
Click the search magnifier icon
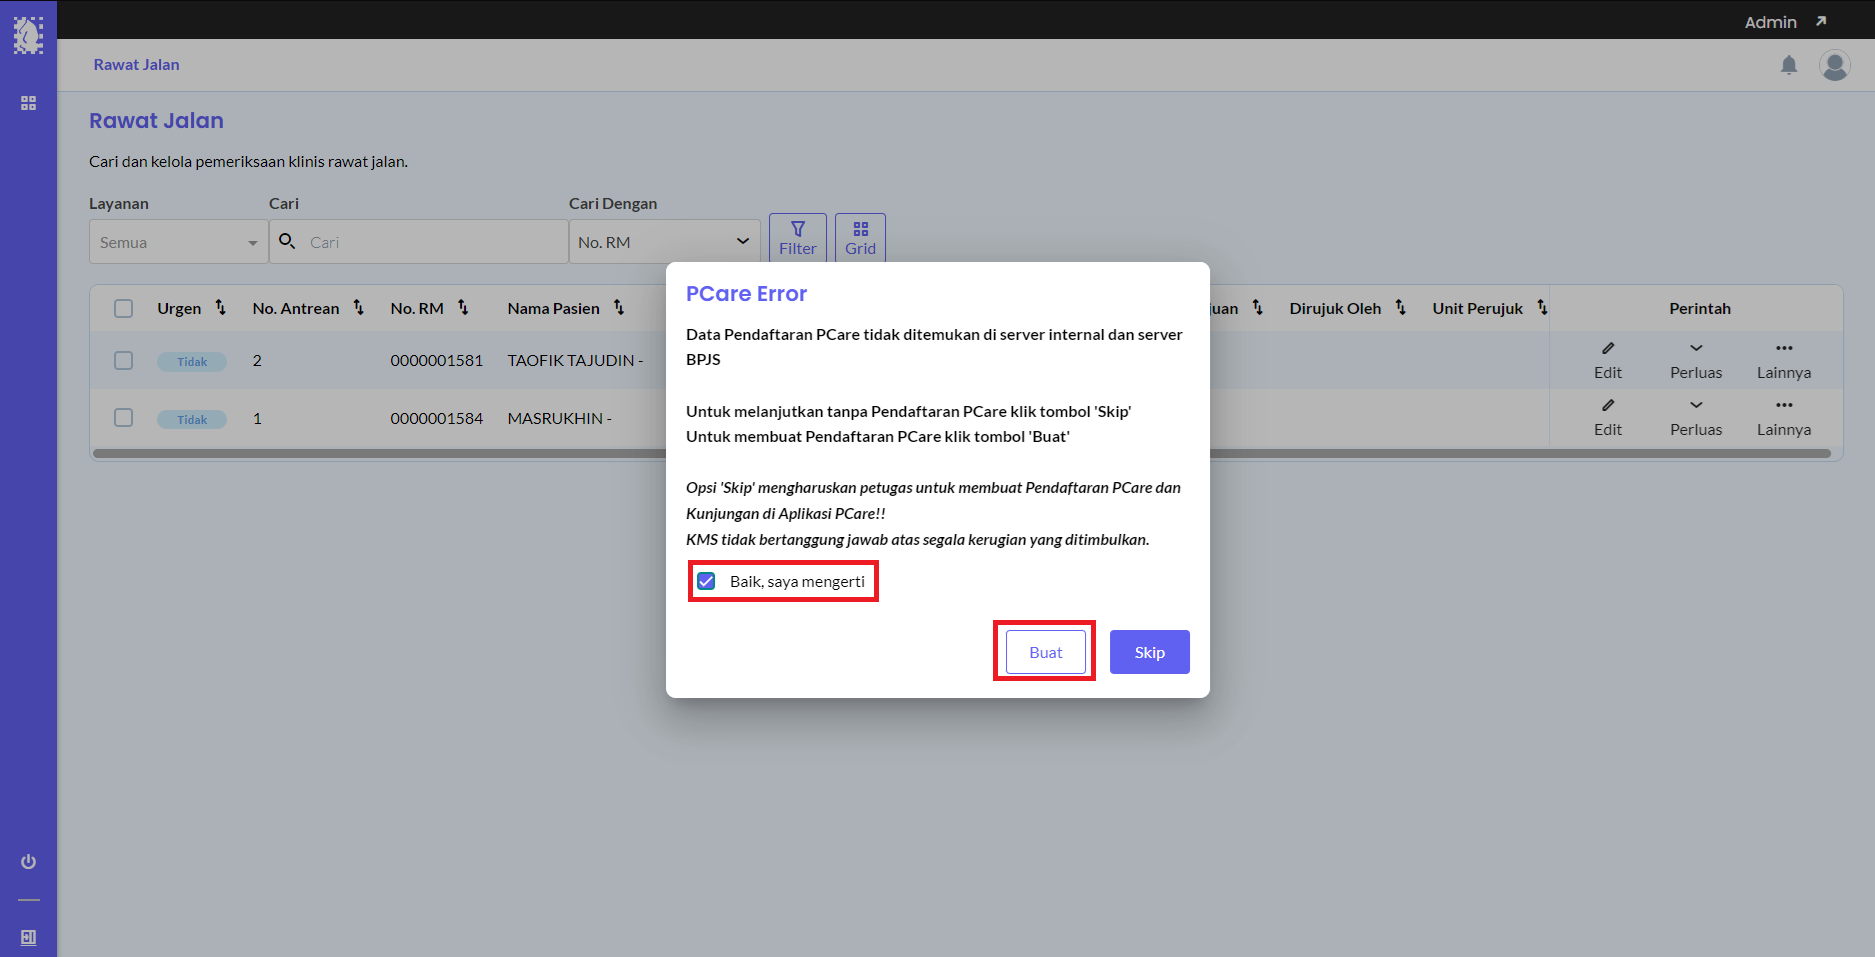(287, 241)
